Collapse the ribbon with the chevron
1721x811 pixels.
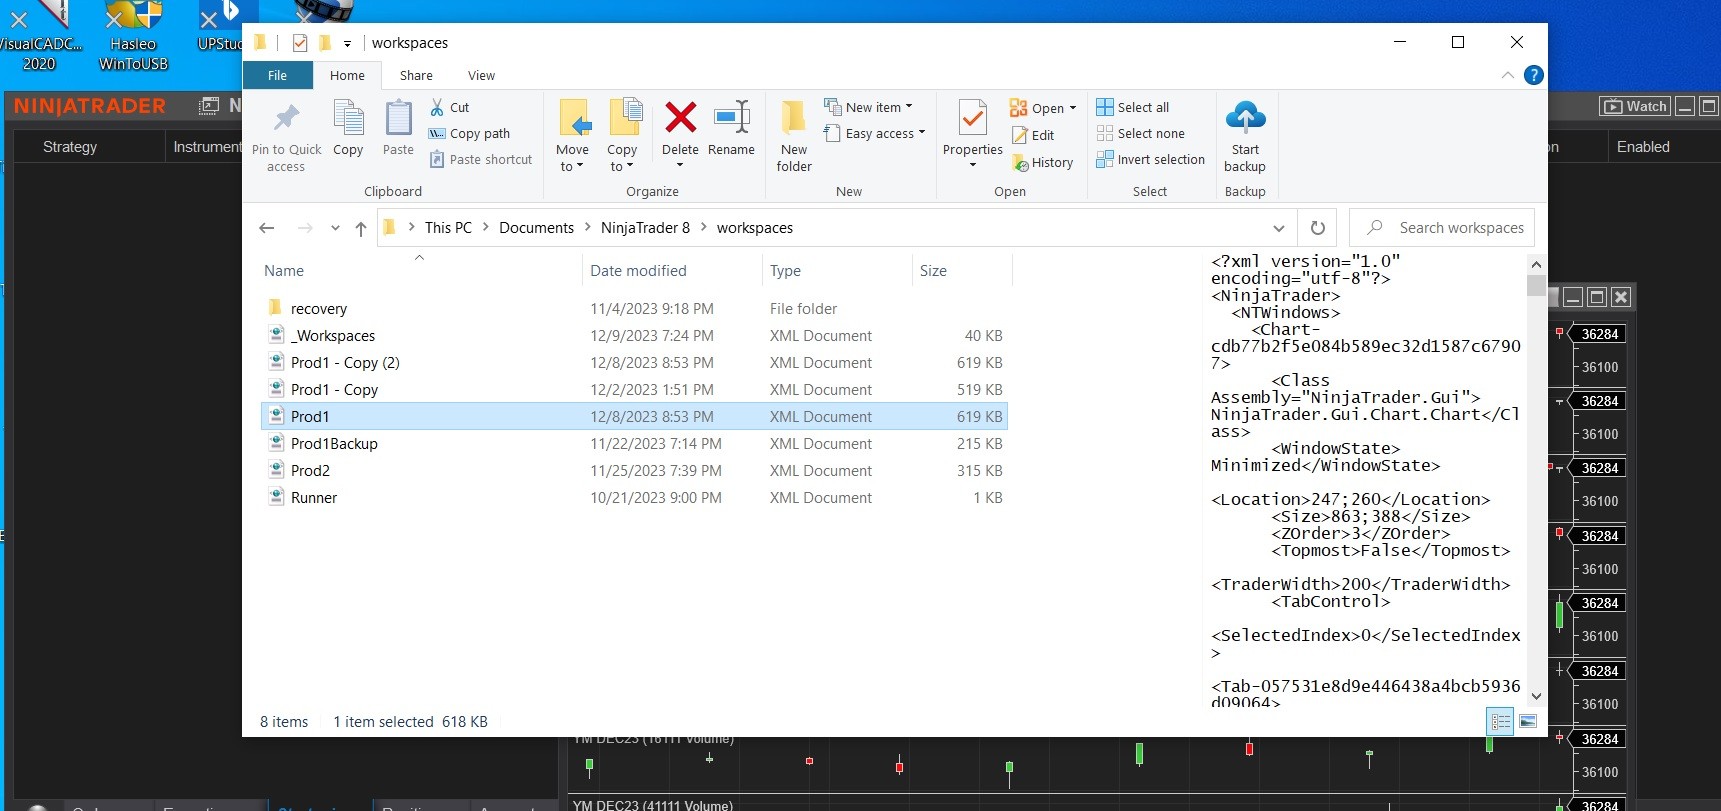pos(1507,75)
